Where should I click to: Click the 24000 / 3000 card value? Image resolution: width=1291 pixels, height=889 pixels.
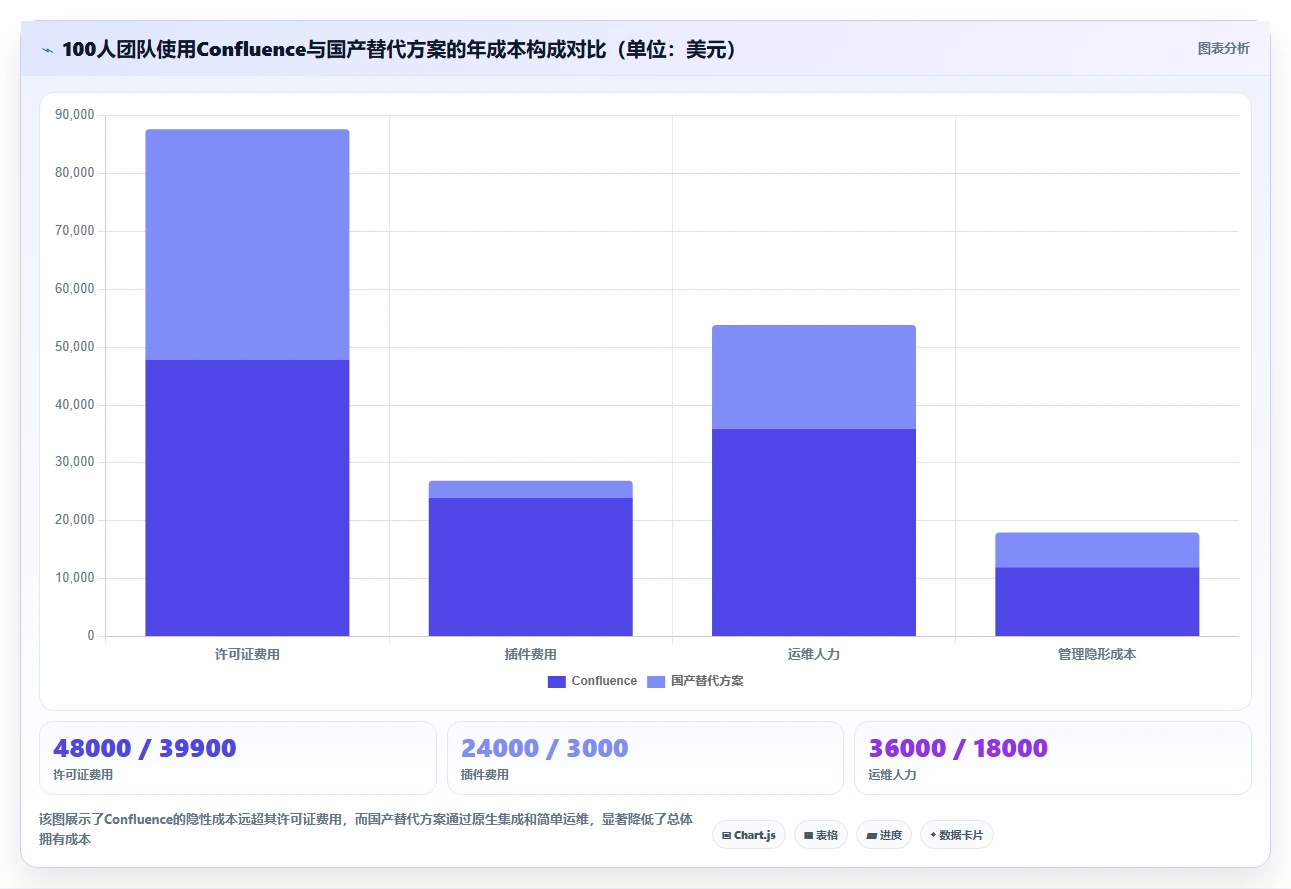point(545,748)
